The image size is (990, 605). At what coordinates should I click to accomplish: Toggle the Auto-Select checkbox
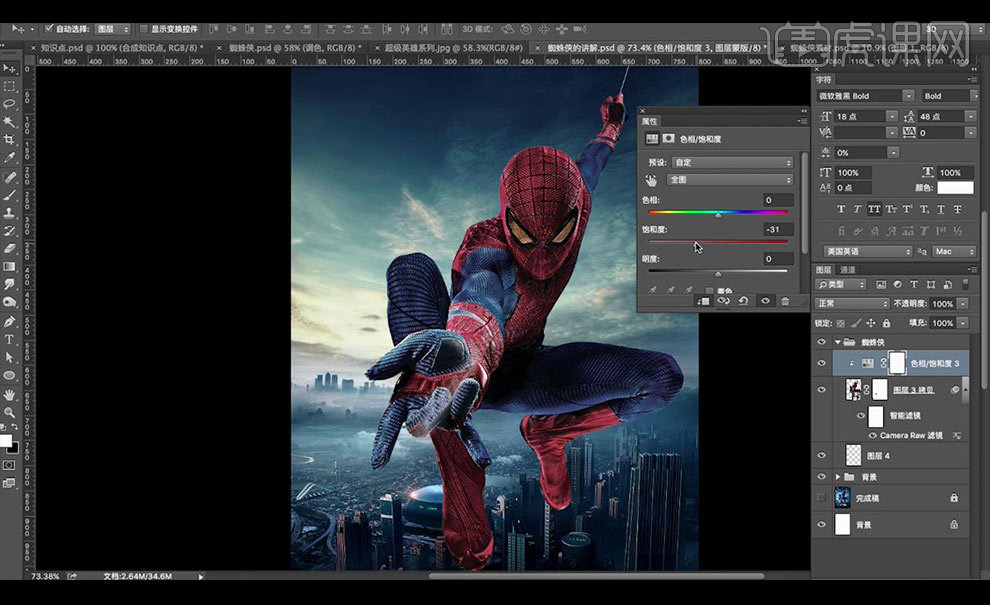click(49, 28)
